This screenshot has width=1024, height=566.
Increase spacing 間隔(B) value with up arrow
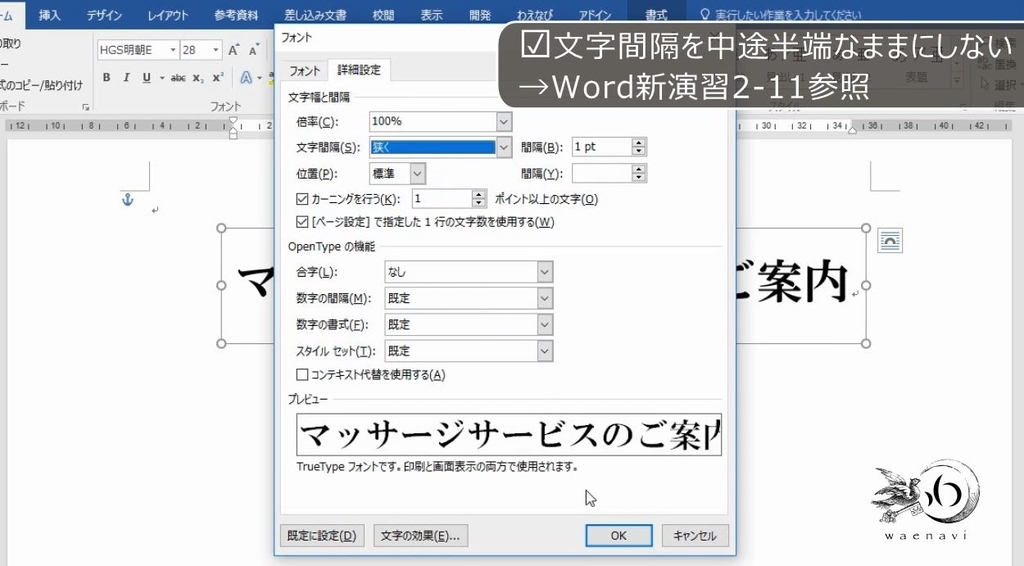(639, 142)
